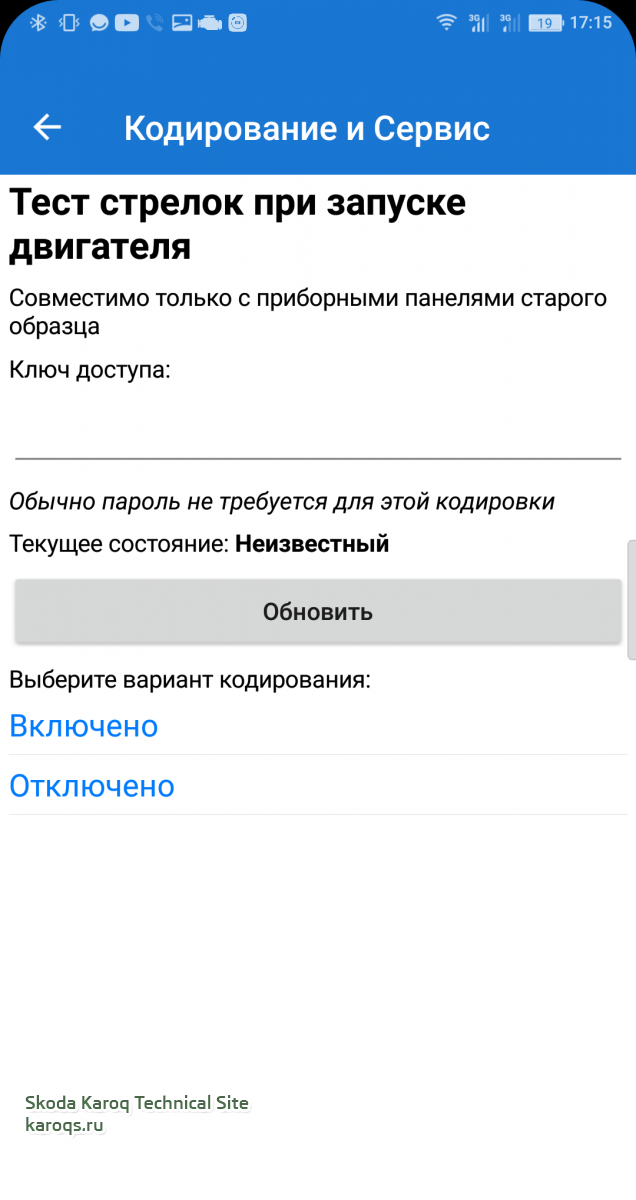Image resolution: width=636 pixels, height=1200 pixels.
Task: Tap the phone call notification icon
Action: [x=154, y=22]
